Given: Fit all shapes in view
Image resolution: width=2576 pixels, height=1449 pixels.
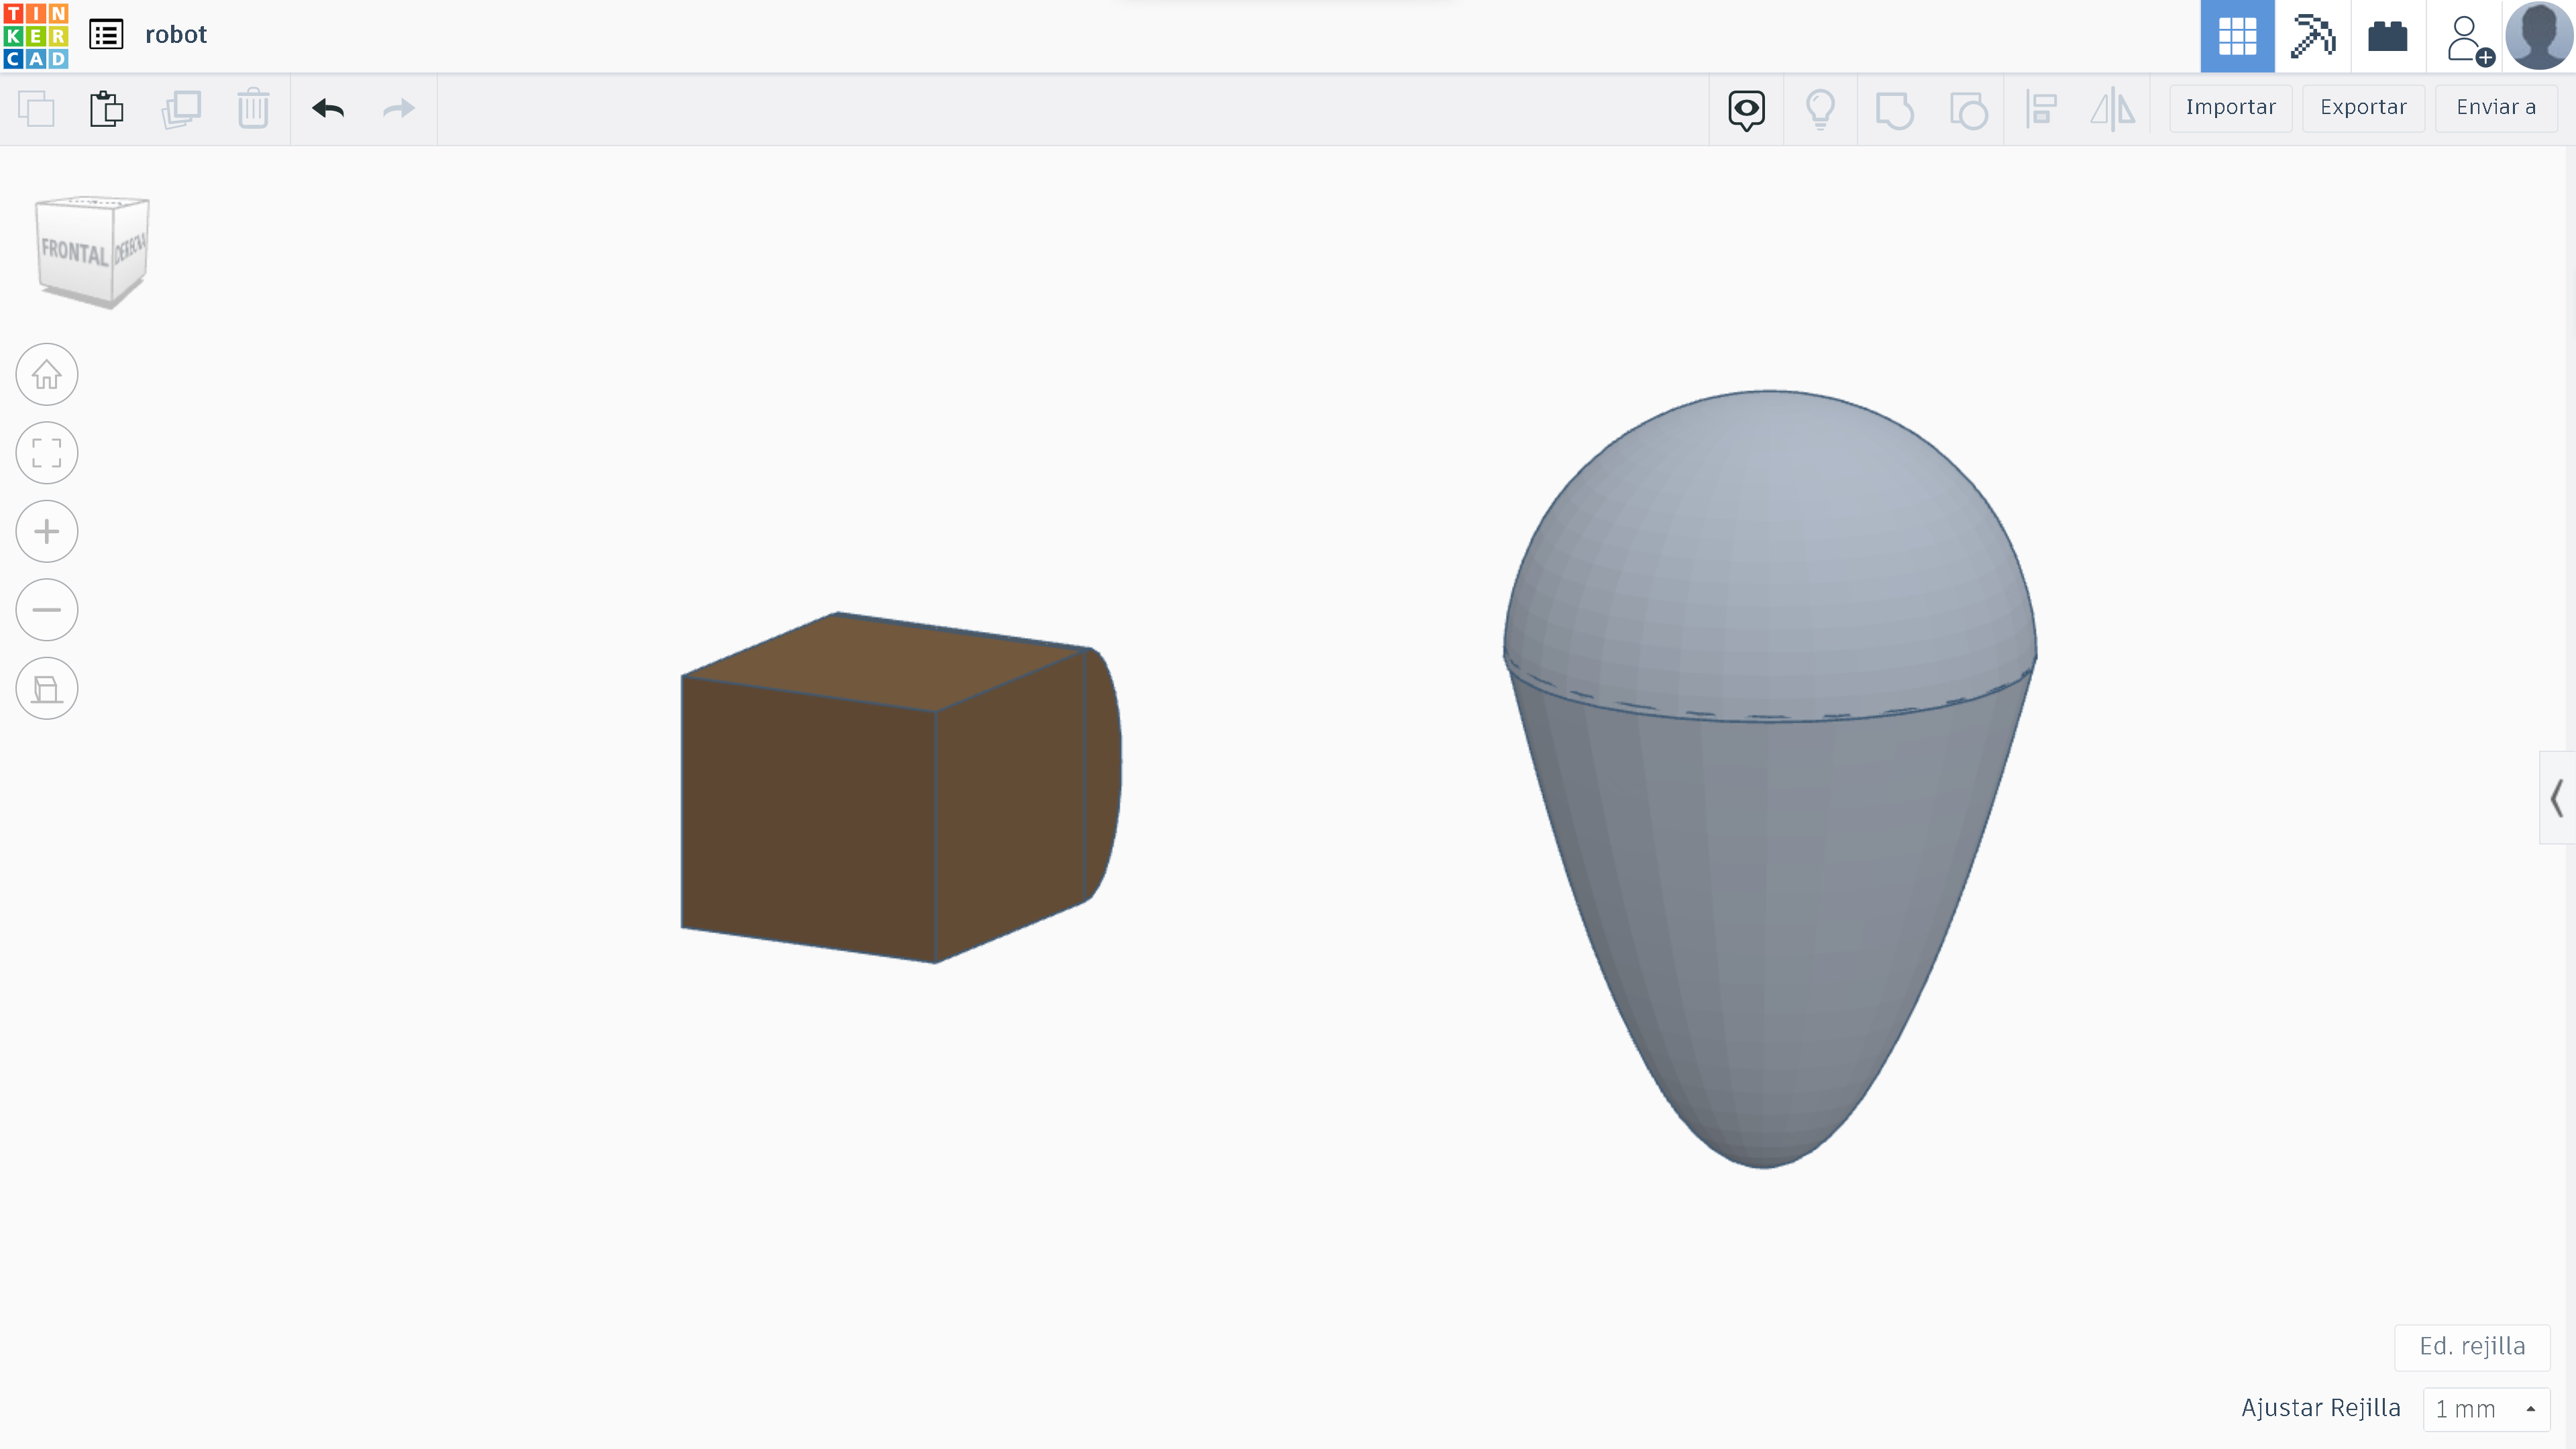Looking at the screenshot, I should coord(47,453).
